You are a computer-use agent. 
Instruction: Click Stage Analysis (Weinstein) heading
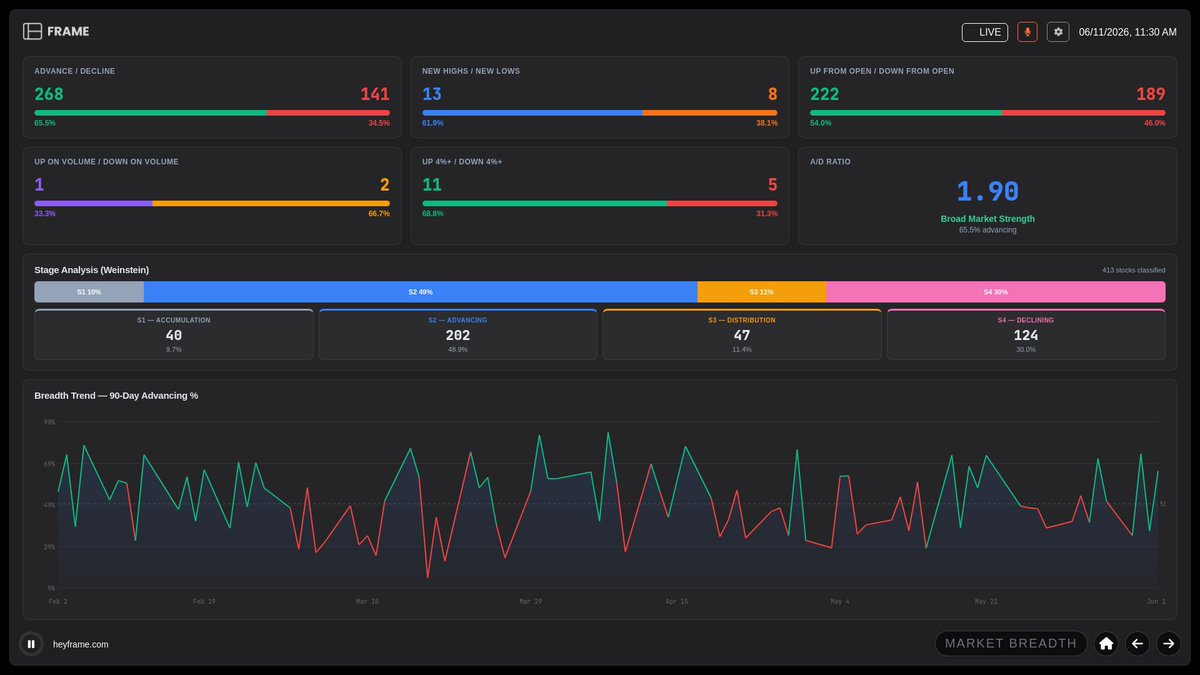point(92,270)
